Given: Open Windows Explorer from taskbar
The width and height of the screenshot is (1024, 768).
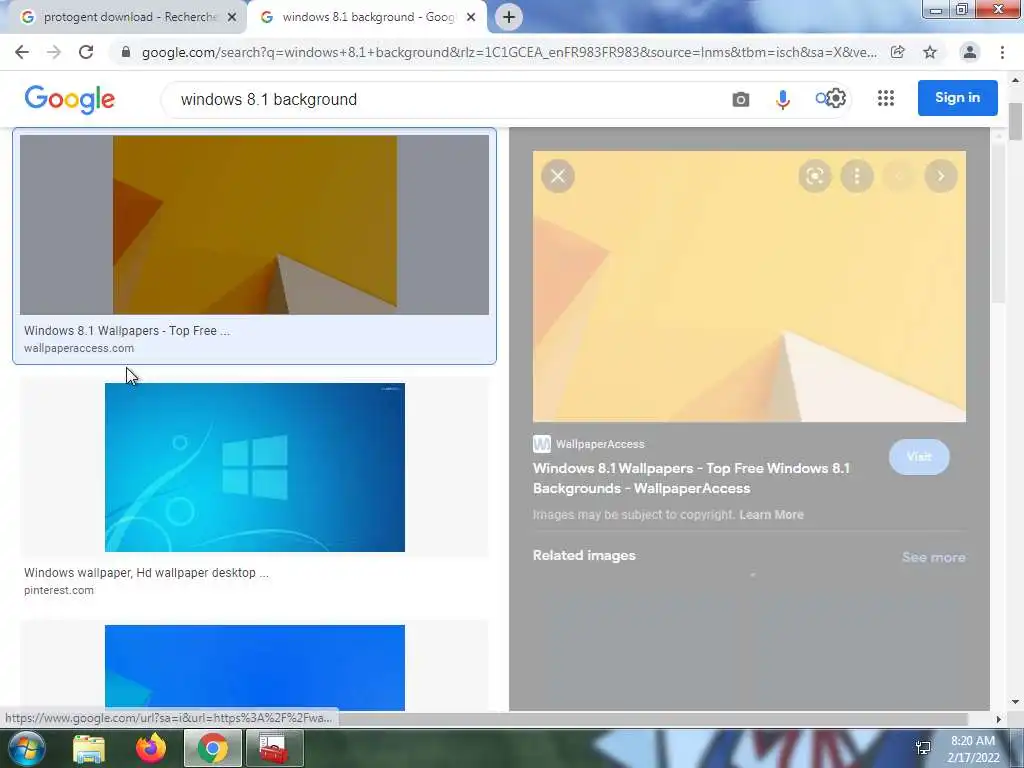Looking at the screenshot, I should click(x=89, y=748).
